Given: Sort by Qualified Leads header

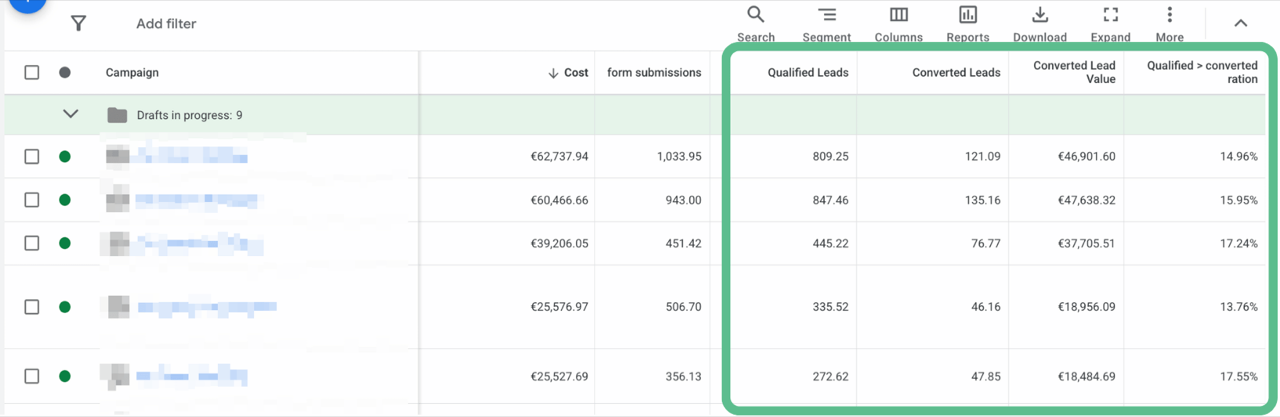Looking at the screenshot, I should 808,73.
